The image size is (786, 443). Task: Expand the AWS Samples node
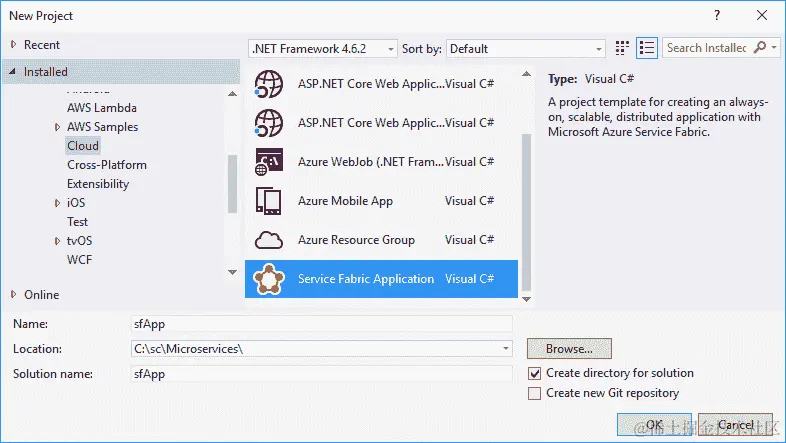(57, 127)
